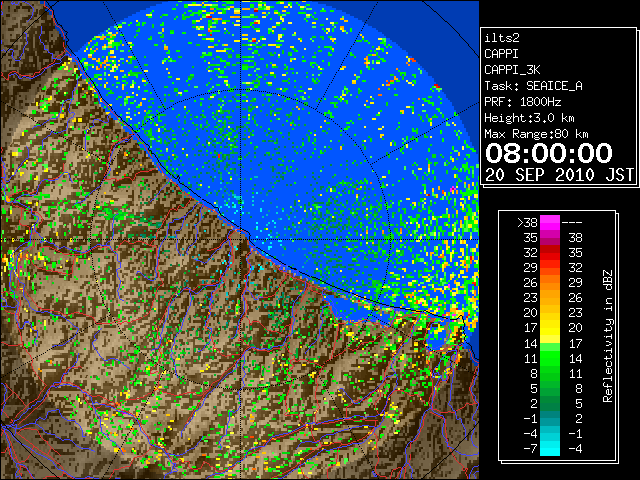Click the 08:00:00 timestamp
This screenshot has width=640, height=480.
[x=549, y=153]
